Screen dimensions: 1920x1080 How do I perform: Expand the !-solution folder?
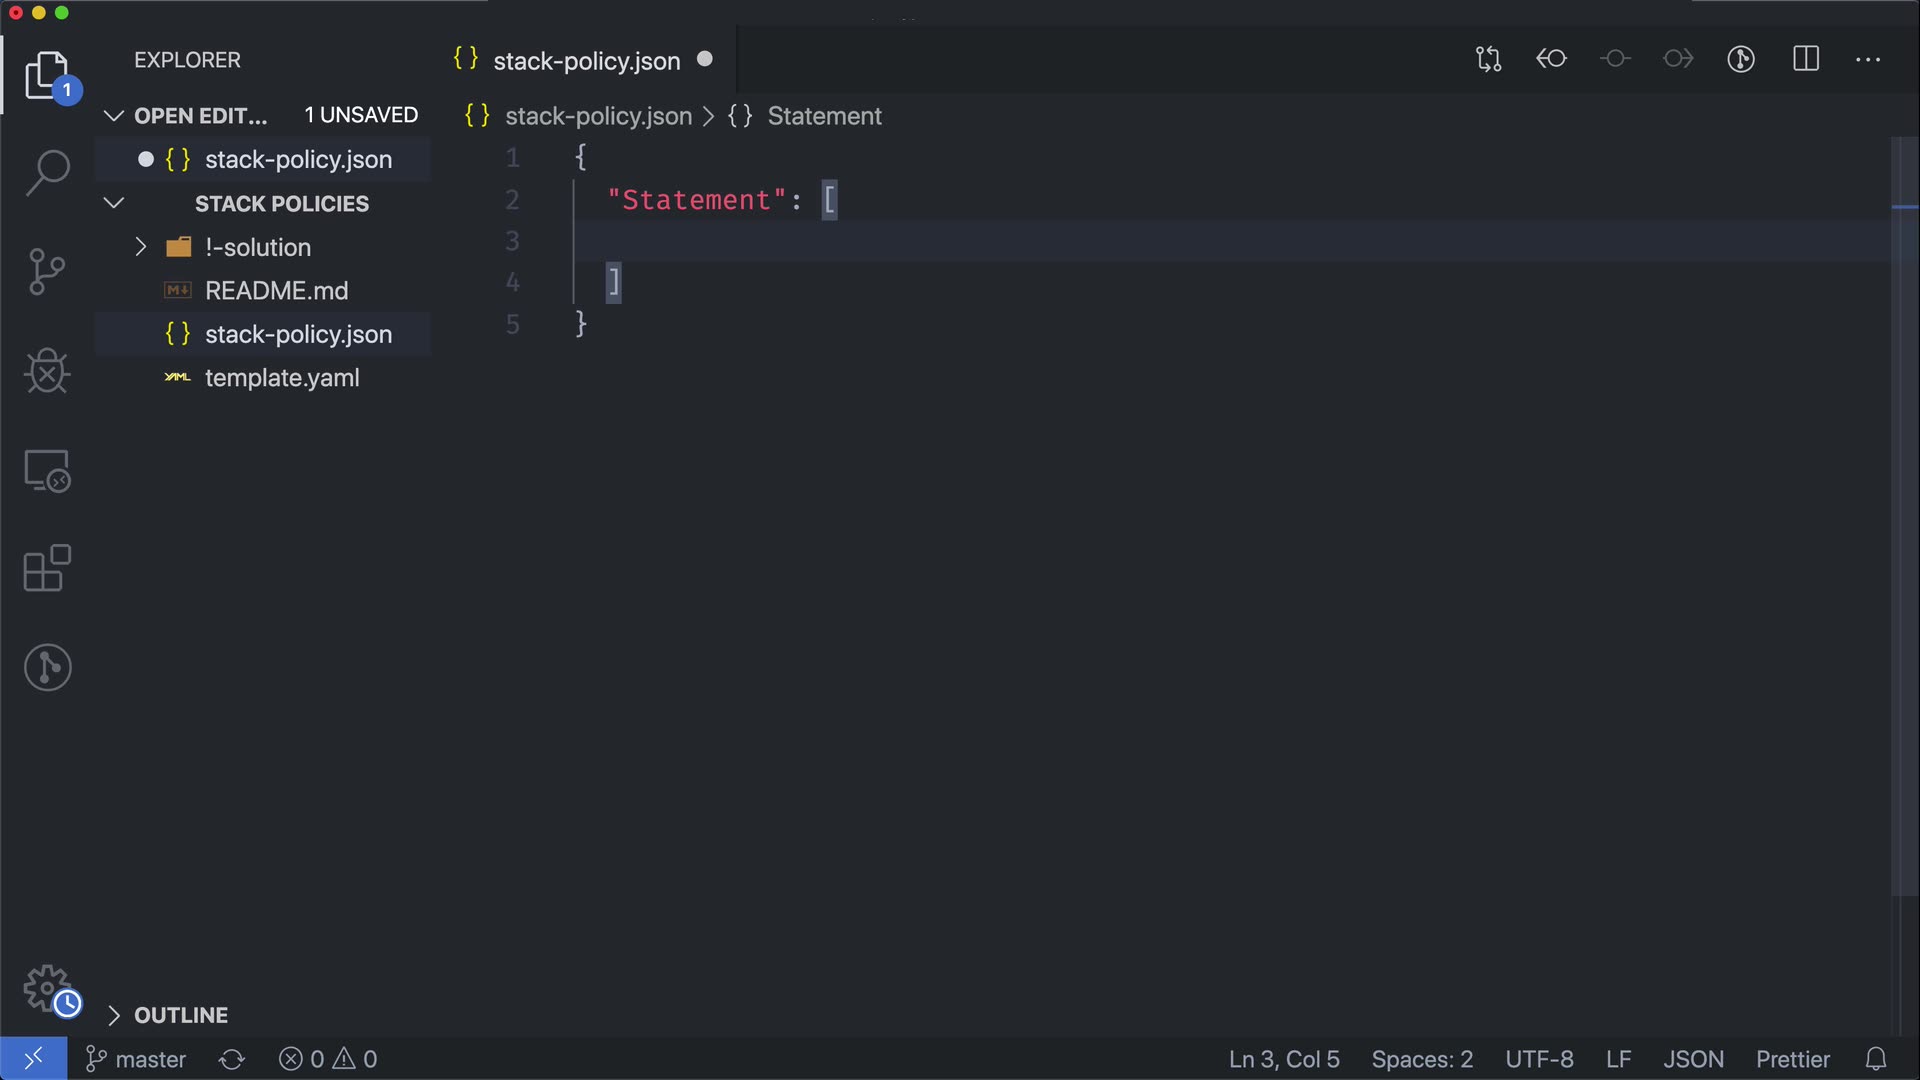(x=141, y=247)
